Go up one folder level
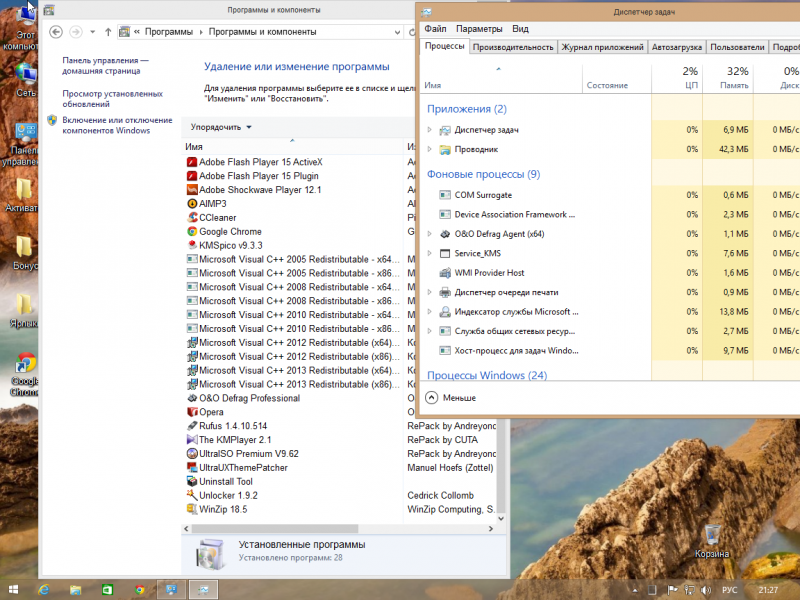This screenshot has height=600, width=800. coord(108,32)
